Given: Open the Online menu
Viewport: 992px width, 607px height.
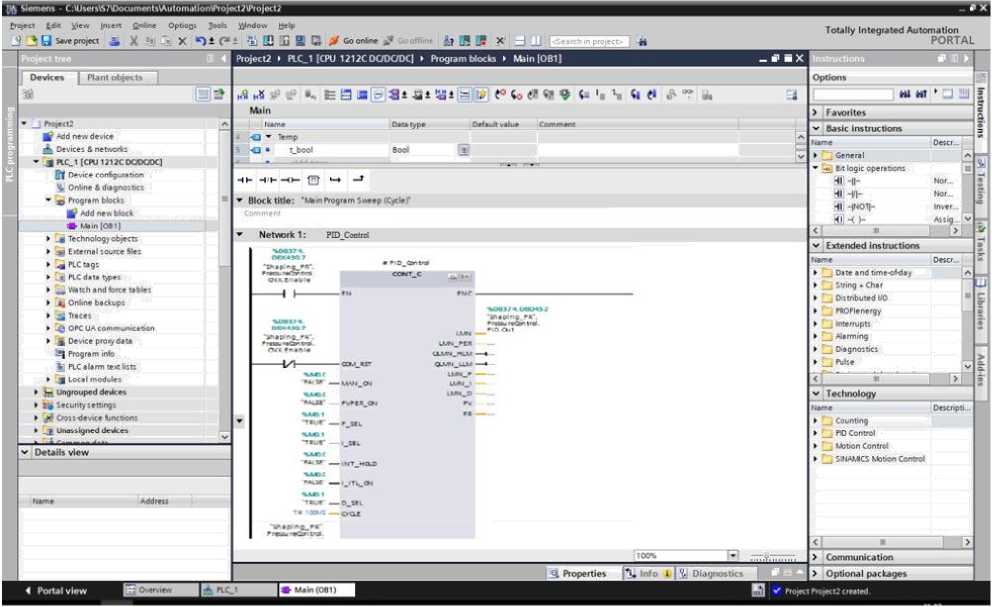Looking at the screenshot, I should 144,25.
